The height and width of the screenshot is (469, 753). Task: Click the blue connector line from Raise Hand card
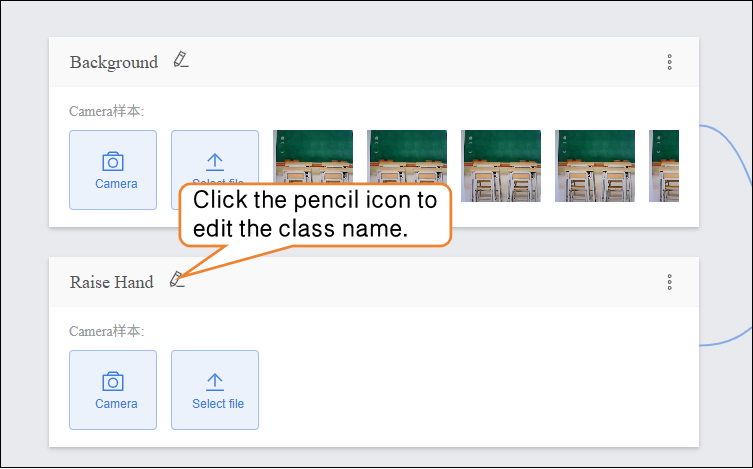click(730, 340)
